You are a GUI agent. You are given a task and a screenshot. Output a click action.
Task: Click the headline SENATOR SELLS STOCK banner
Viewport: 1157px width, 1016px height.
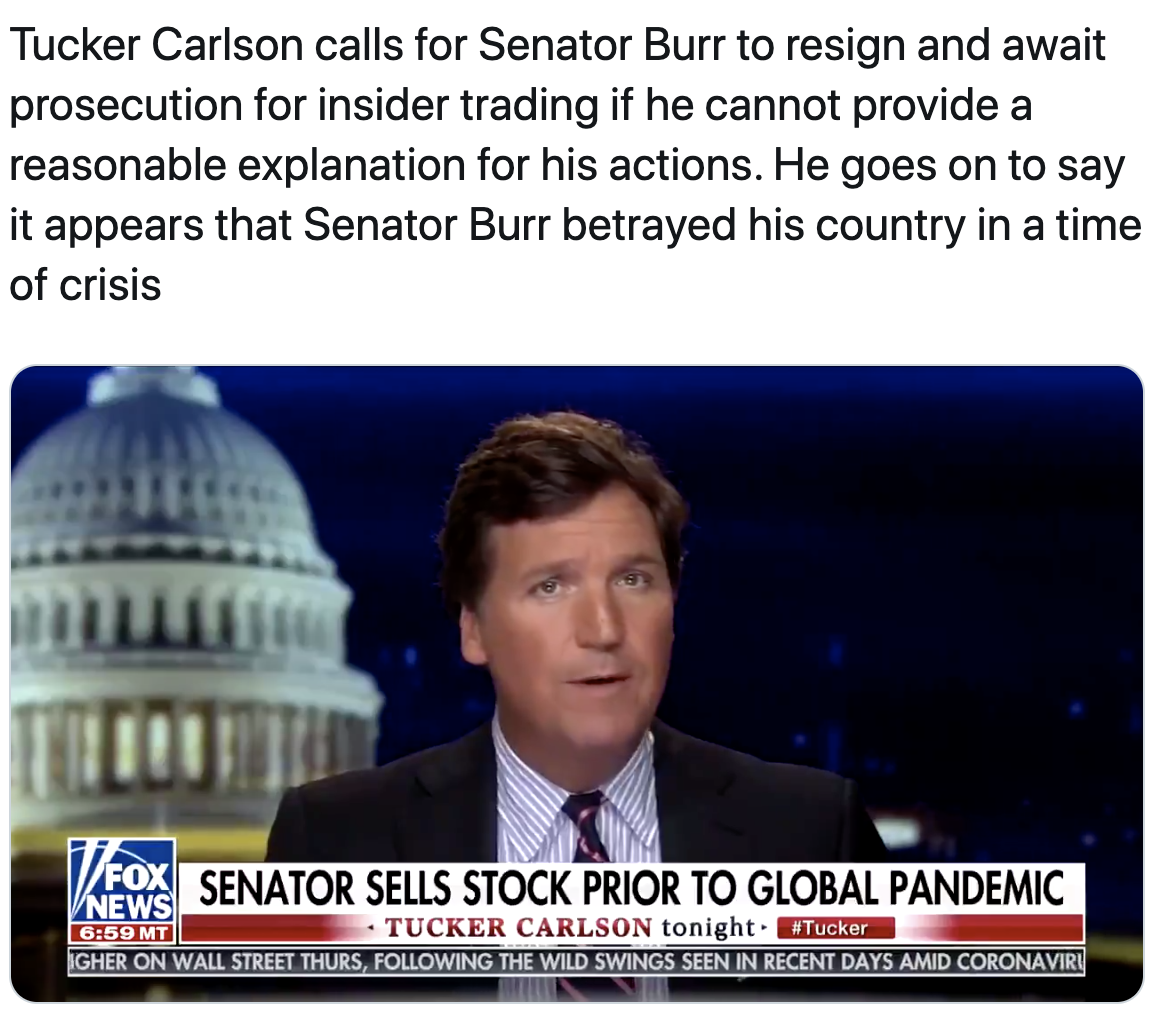point(632,888)
